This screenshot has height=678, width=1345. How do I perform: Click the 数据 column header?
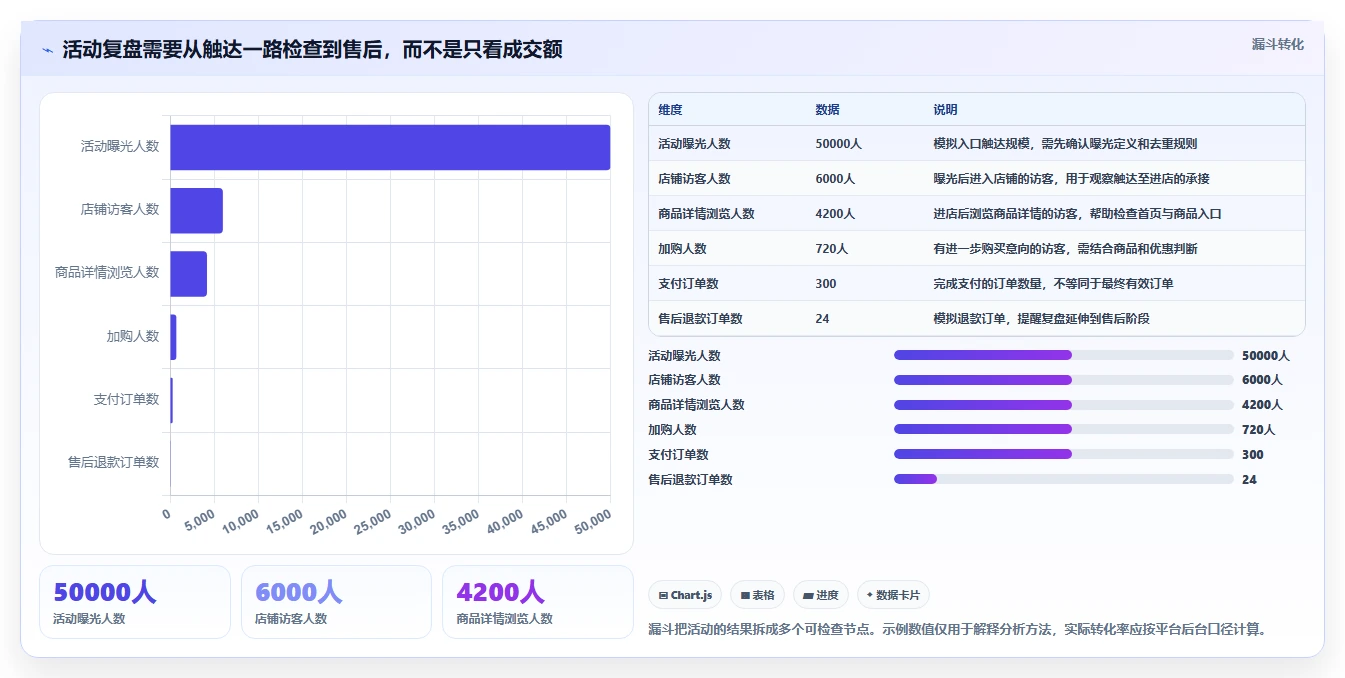827,109
